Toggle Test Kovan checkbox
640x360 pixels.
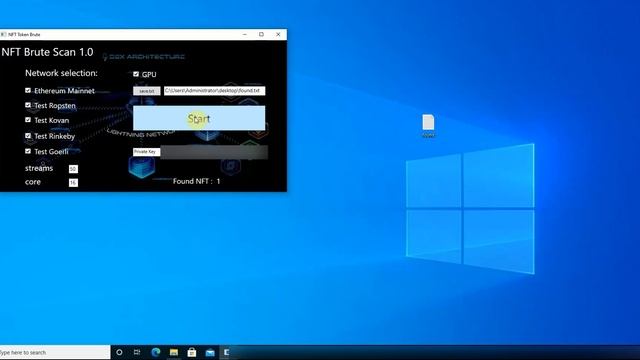[28, 120]
